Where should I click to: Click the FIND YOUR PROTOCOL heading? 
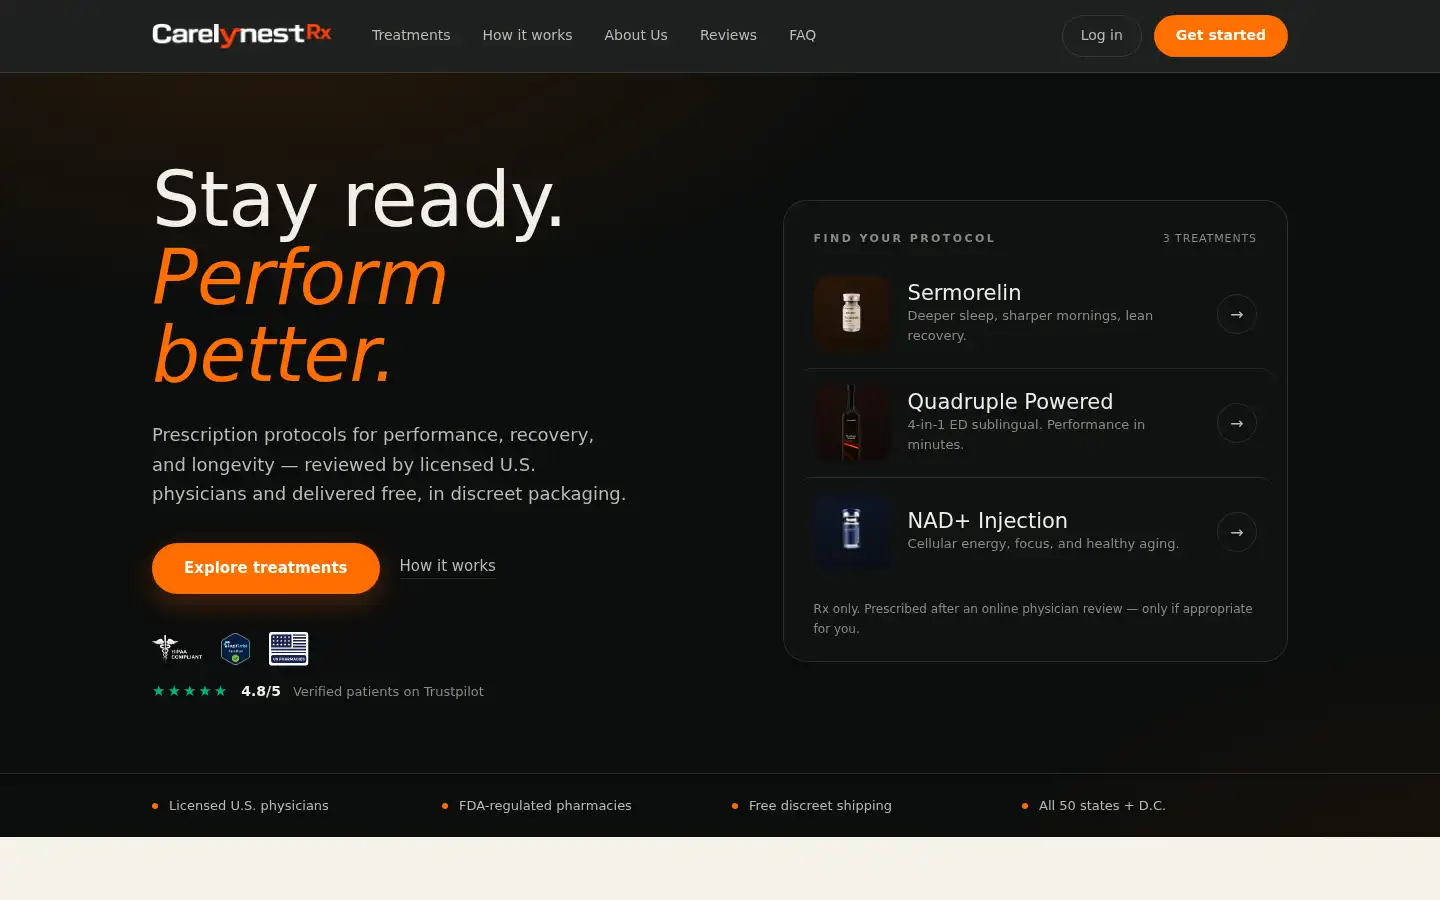(x=904, y=238)
